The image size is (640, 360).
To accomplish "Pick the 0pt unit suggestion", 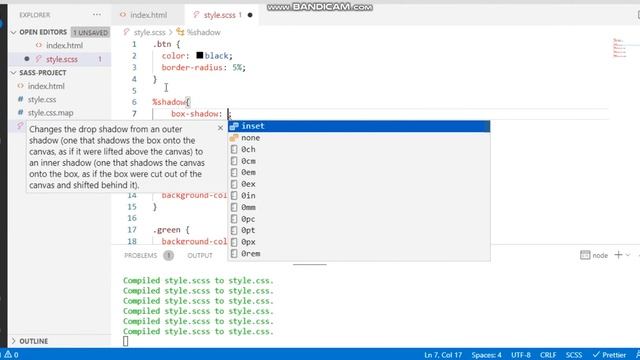I will 359,230.
